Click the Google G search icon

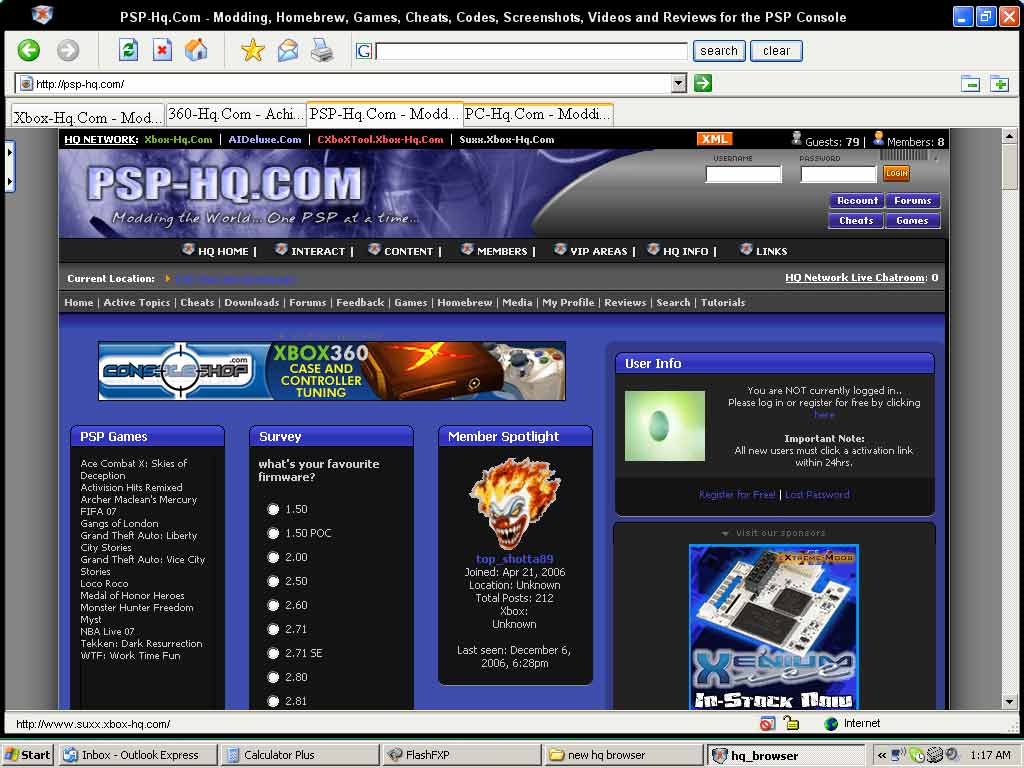coord(364,51)
